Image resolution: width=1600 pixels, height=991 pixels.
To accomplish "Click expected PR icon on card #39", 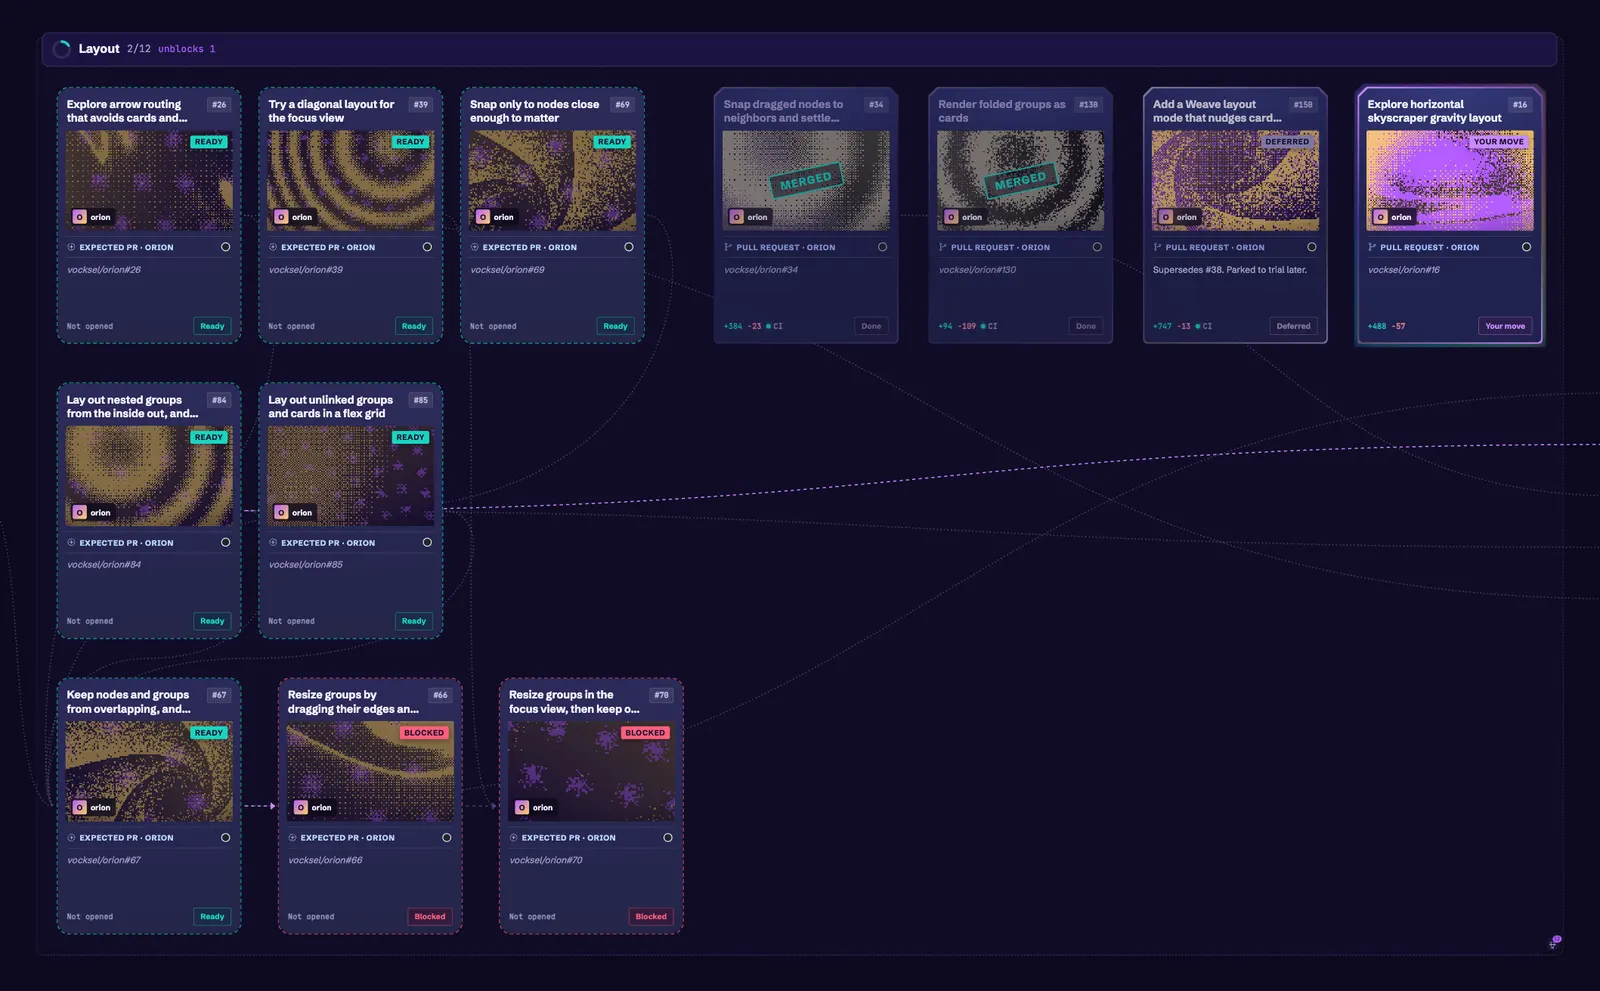I will coord(273,247).
